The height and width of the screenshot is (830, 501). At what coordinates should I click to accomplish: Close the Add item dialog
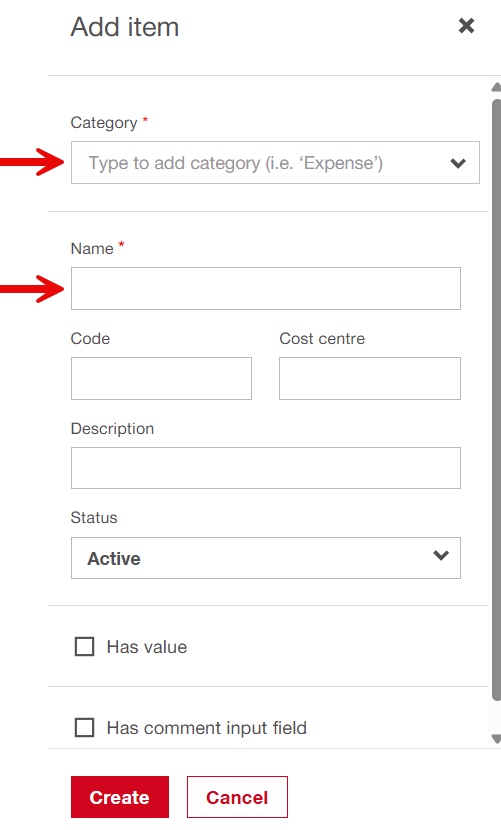[466, 25]
